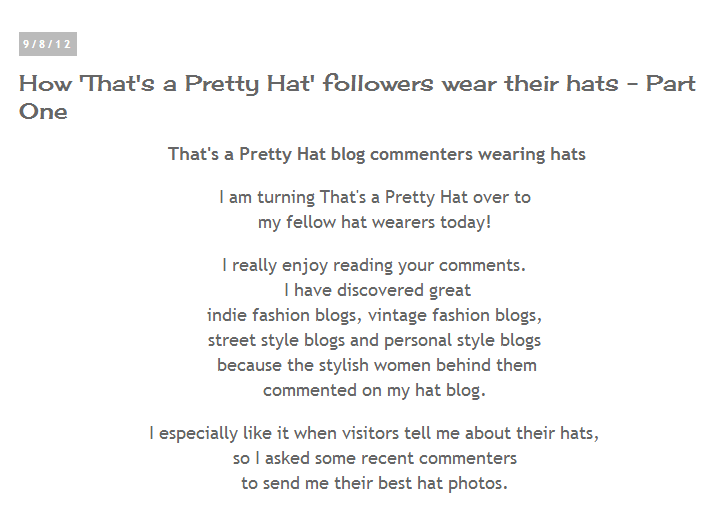Viewport: 703px width, 507px height.
Task: Click the 9/8/12 date badge
Action: pyautogui.click(x=48, y=44)
